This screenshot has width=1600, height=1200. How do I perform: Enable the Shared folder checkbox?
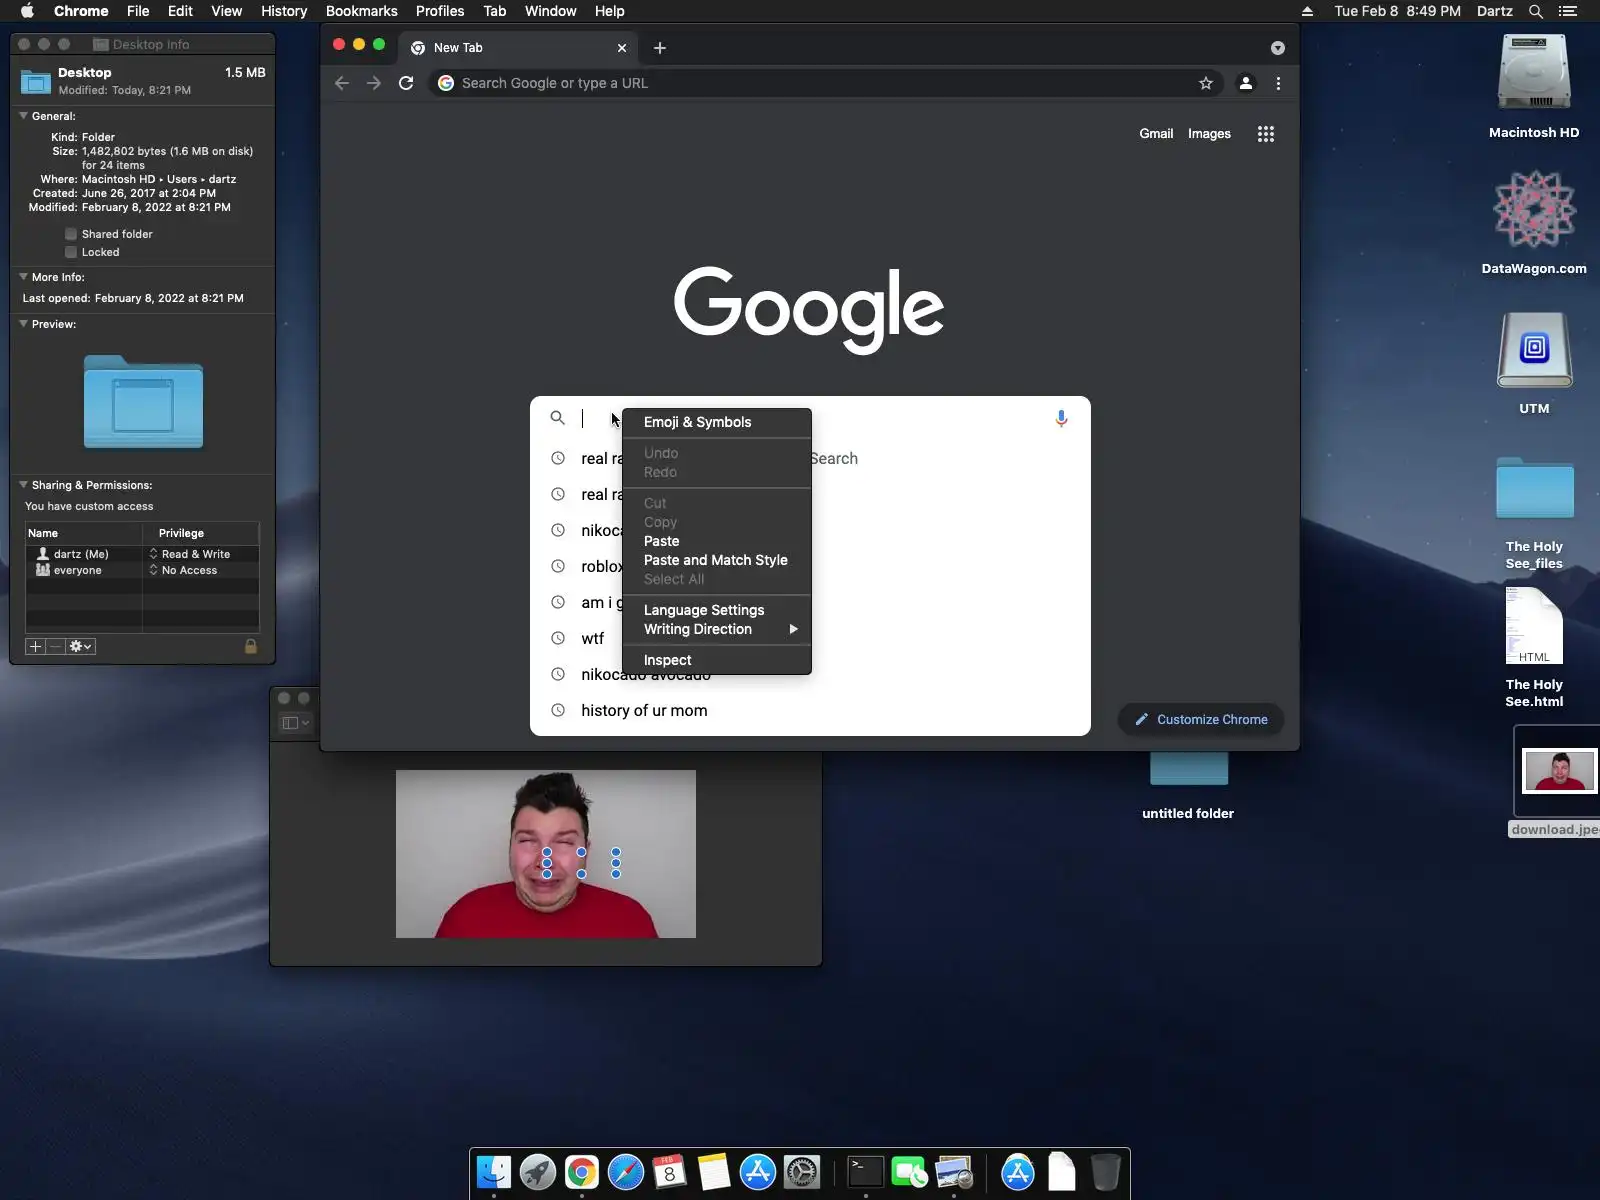(x=71, y=234)
